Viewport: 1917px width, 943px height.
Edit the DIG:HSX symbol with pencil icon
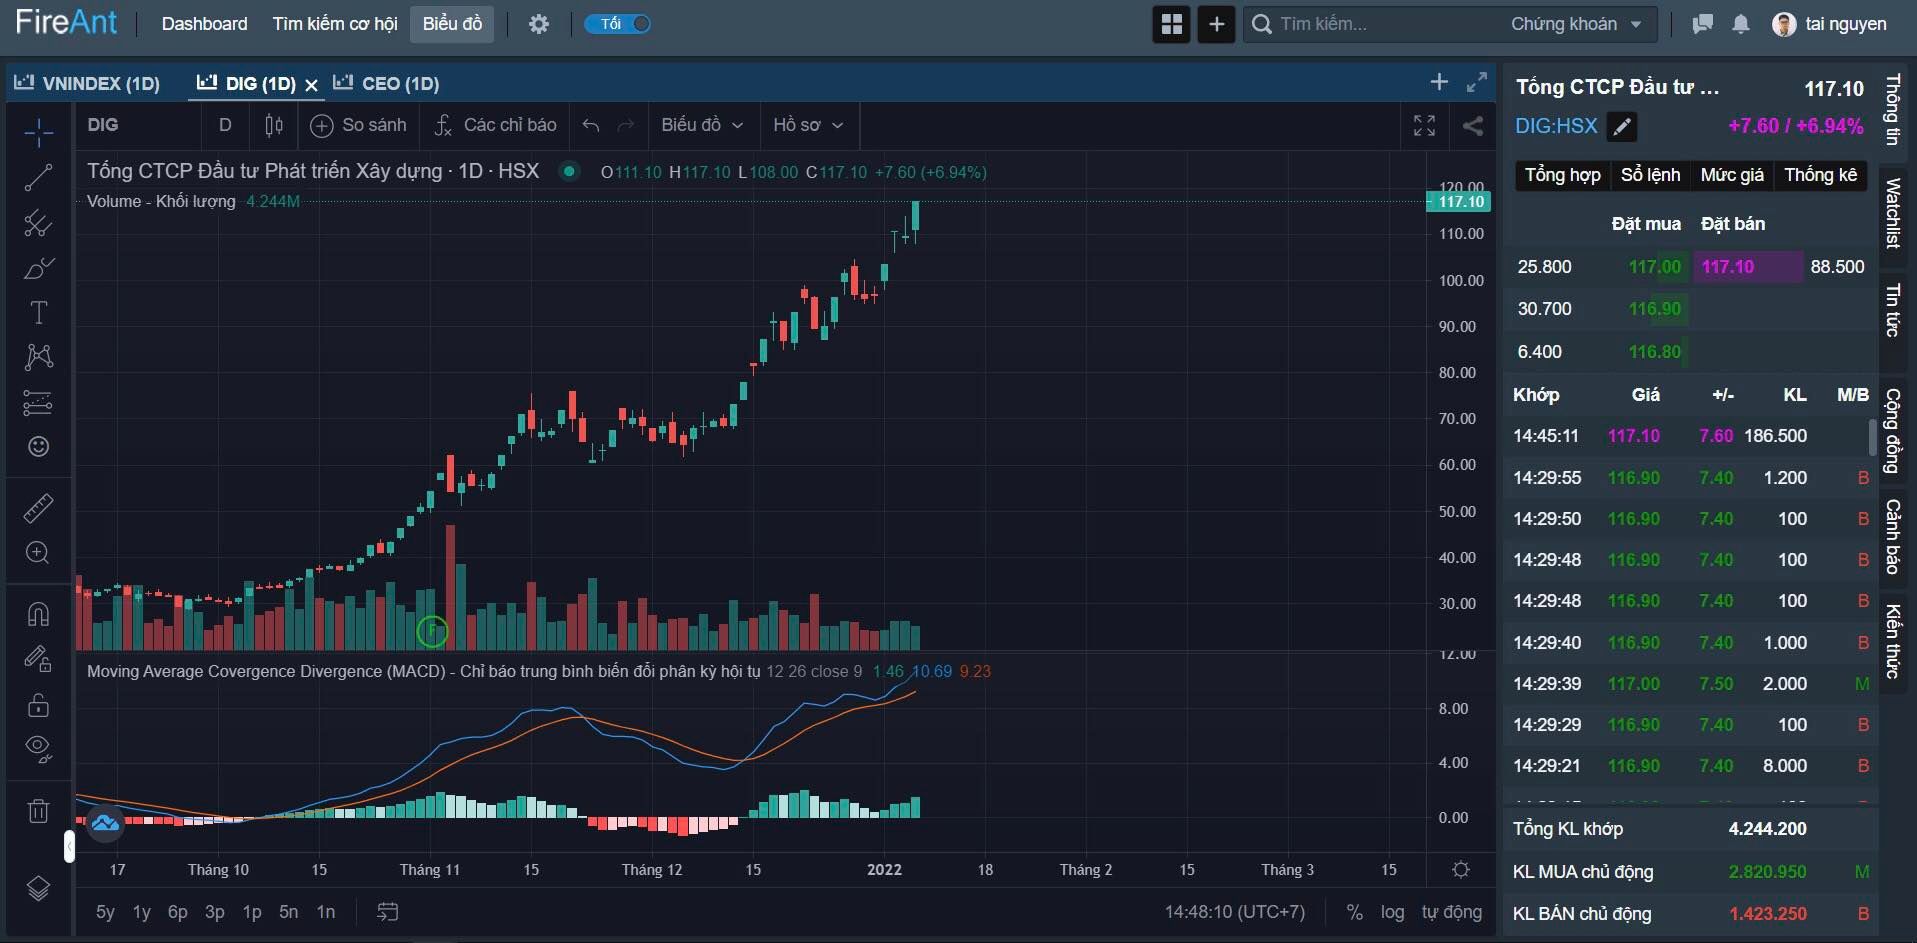(1622, 127)
